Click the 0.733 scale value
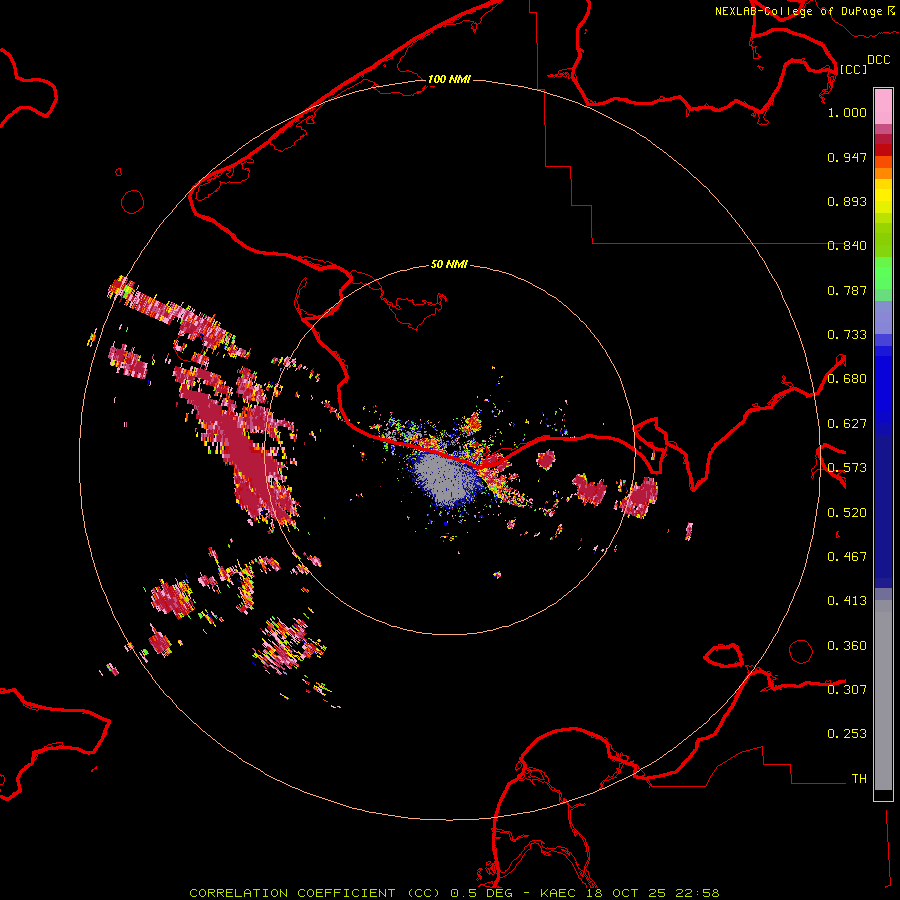This screenshot has width=900, height=900. pyautogui.click(x=847, y=335)
